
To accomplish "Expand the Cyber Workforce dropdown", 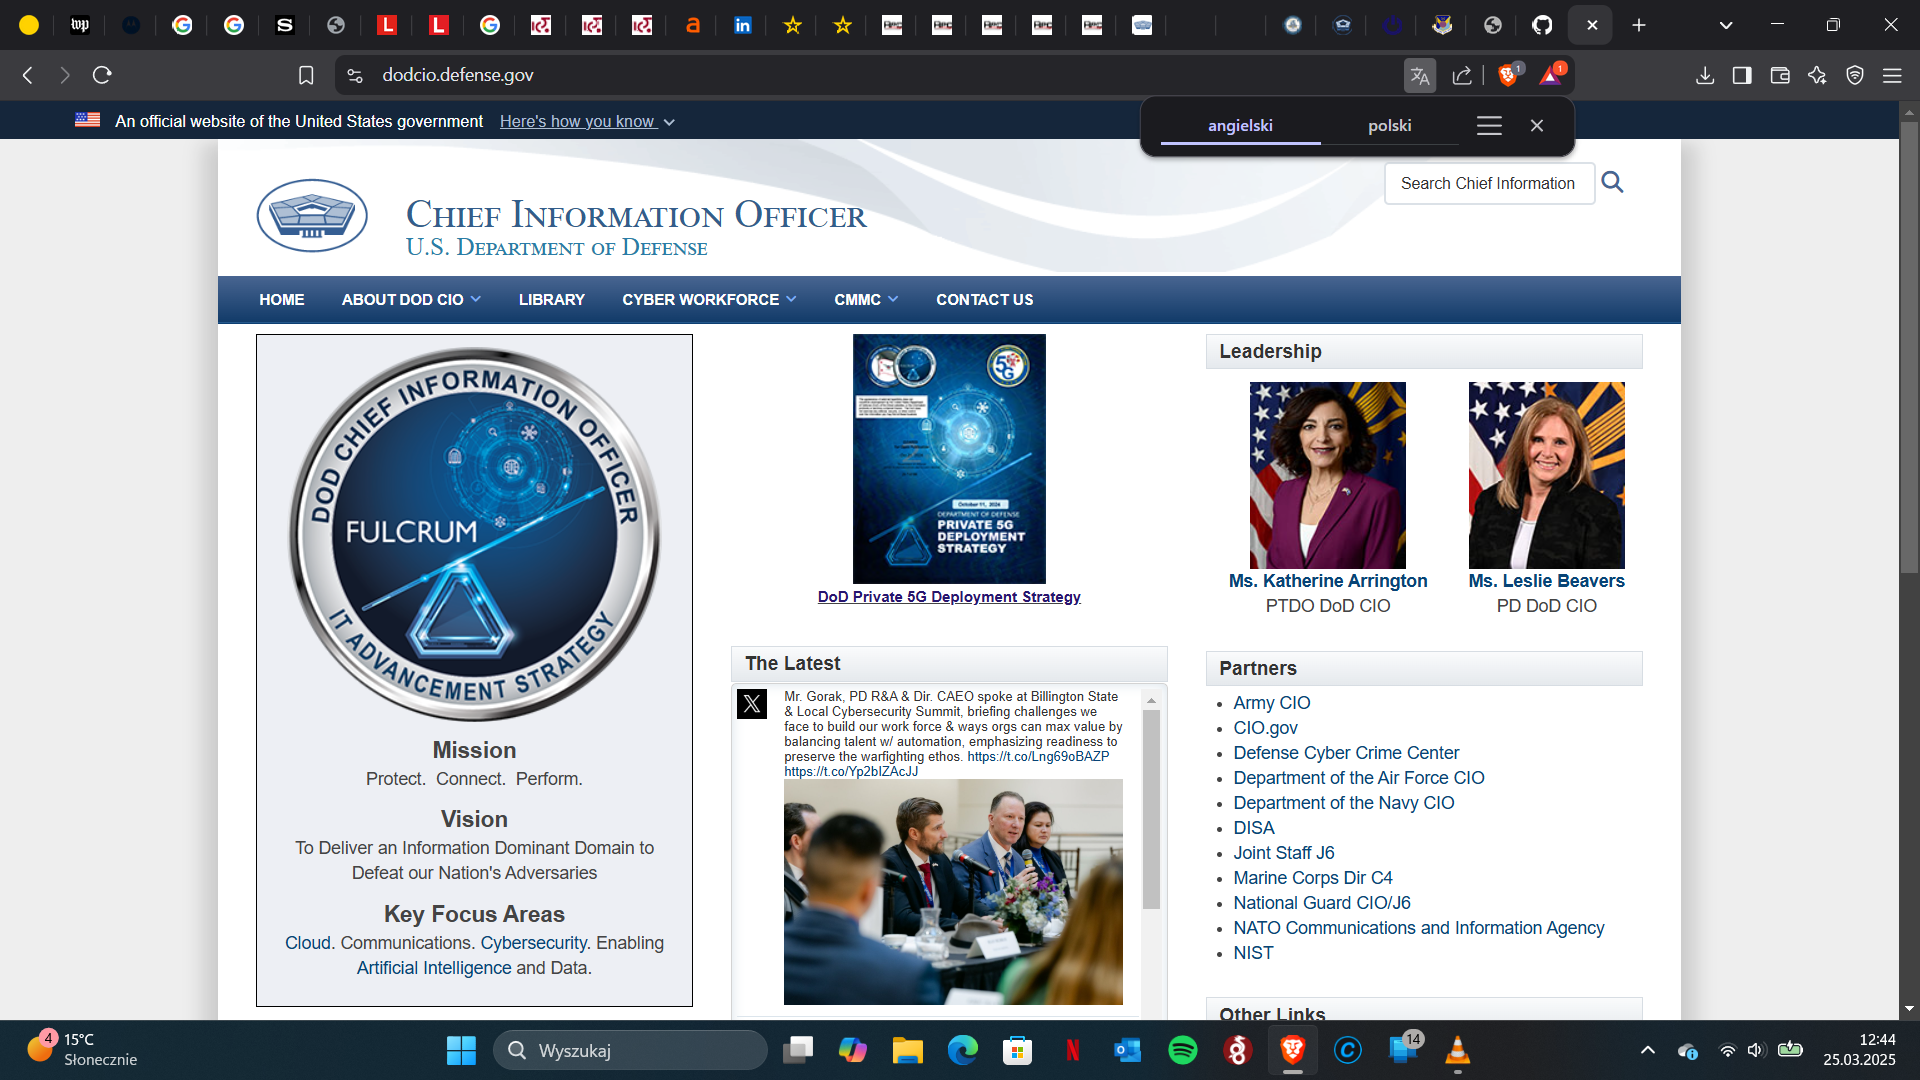I will 708,299.
